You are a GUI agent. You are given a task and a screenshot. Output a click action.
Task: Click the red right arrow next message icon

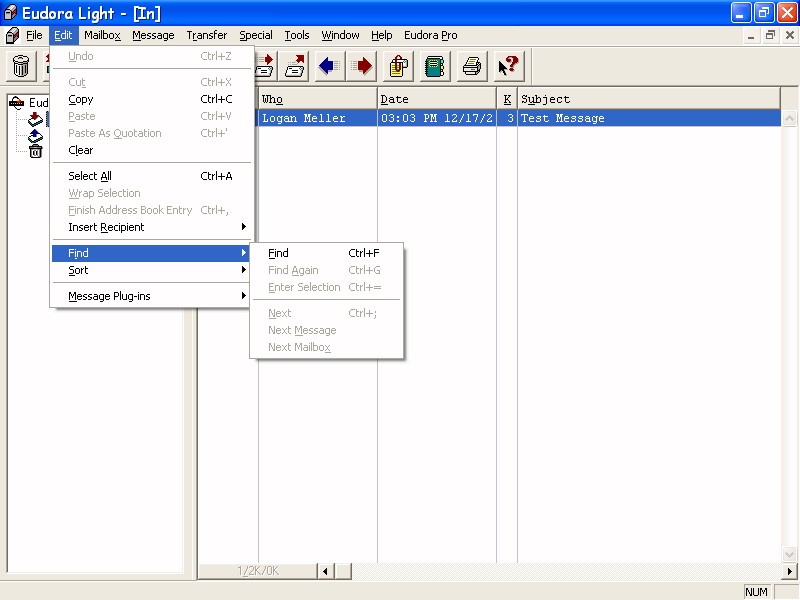pyautogui.click(x=362, y=66)
